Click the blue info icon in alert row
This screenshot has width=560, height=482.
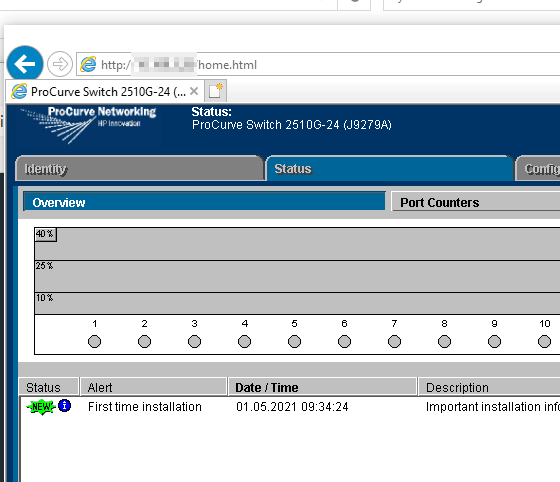(65, 406)
